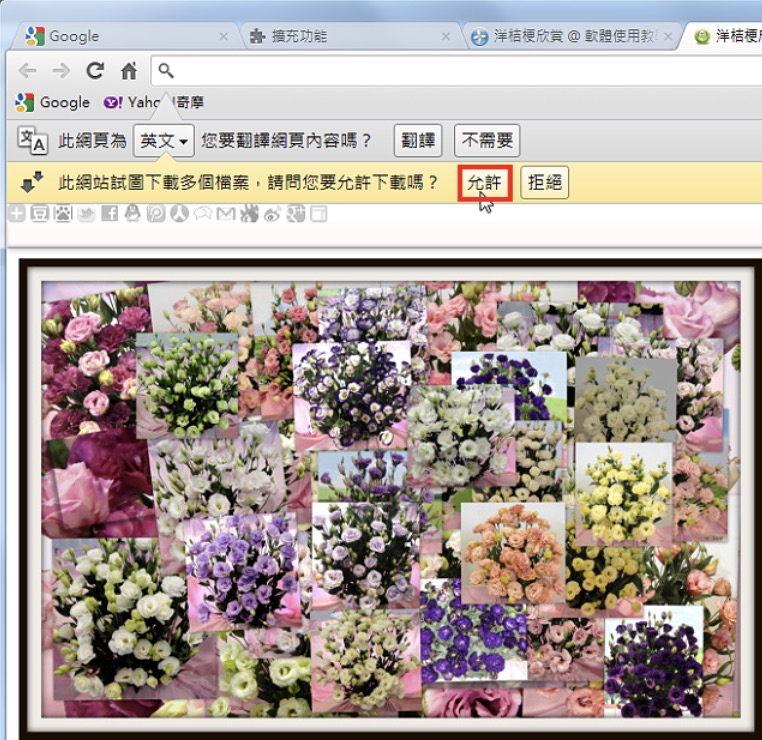This screenshot has height=740, width=762.
Task: Click the plus share icon
Action: point(16,213)
